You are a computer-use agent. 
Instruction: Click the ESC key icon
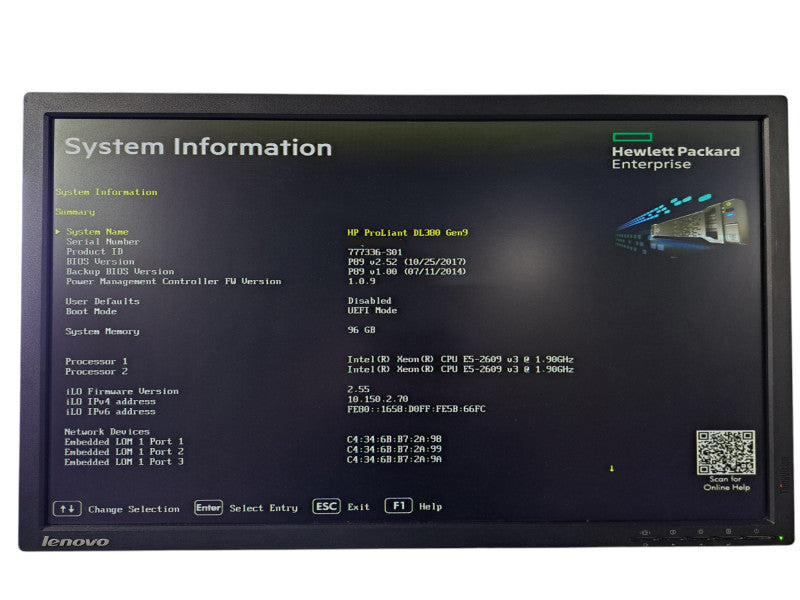tap(327, 506)
